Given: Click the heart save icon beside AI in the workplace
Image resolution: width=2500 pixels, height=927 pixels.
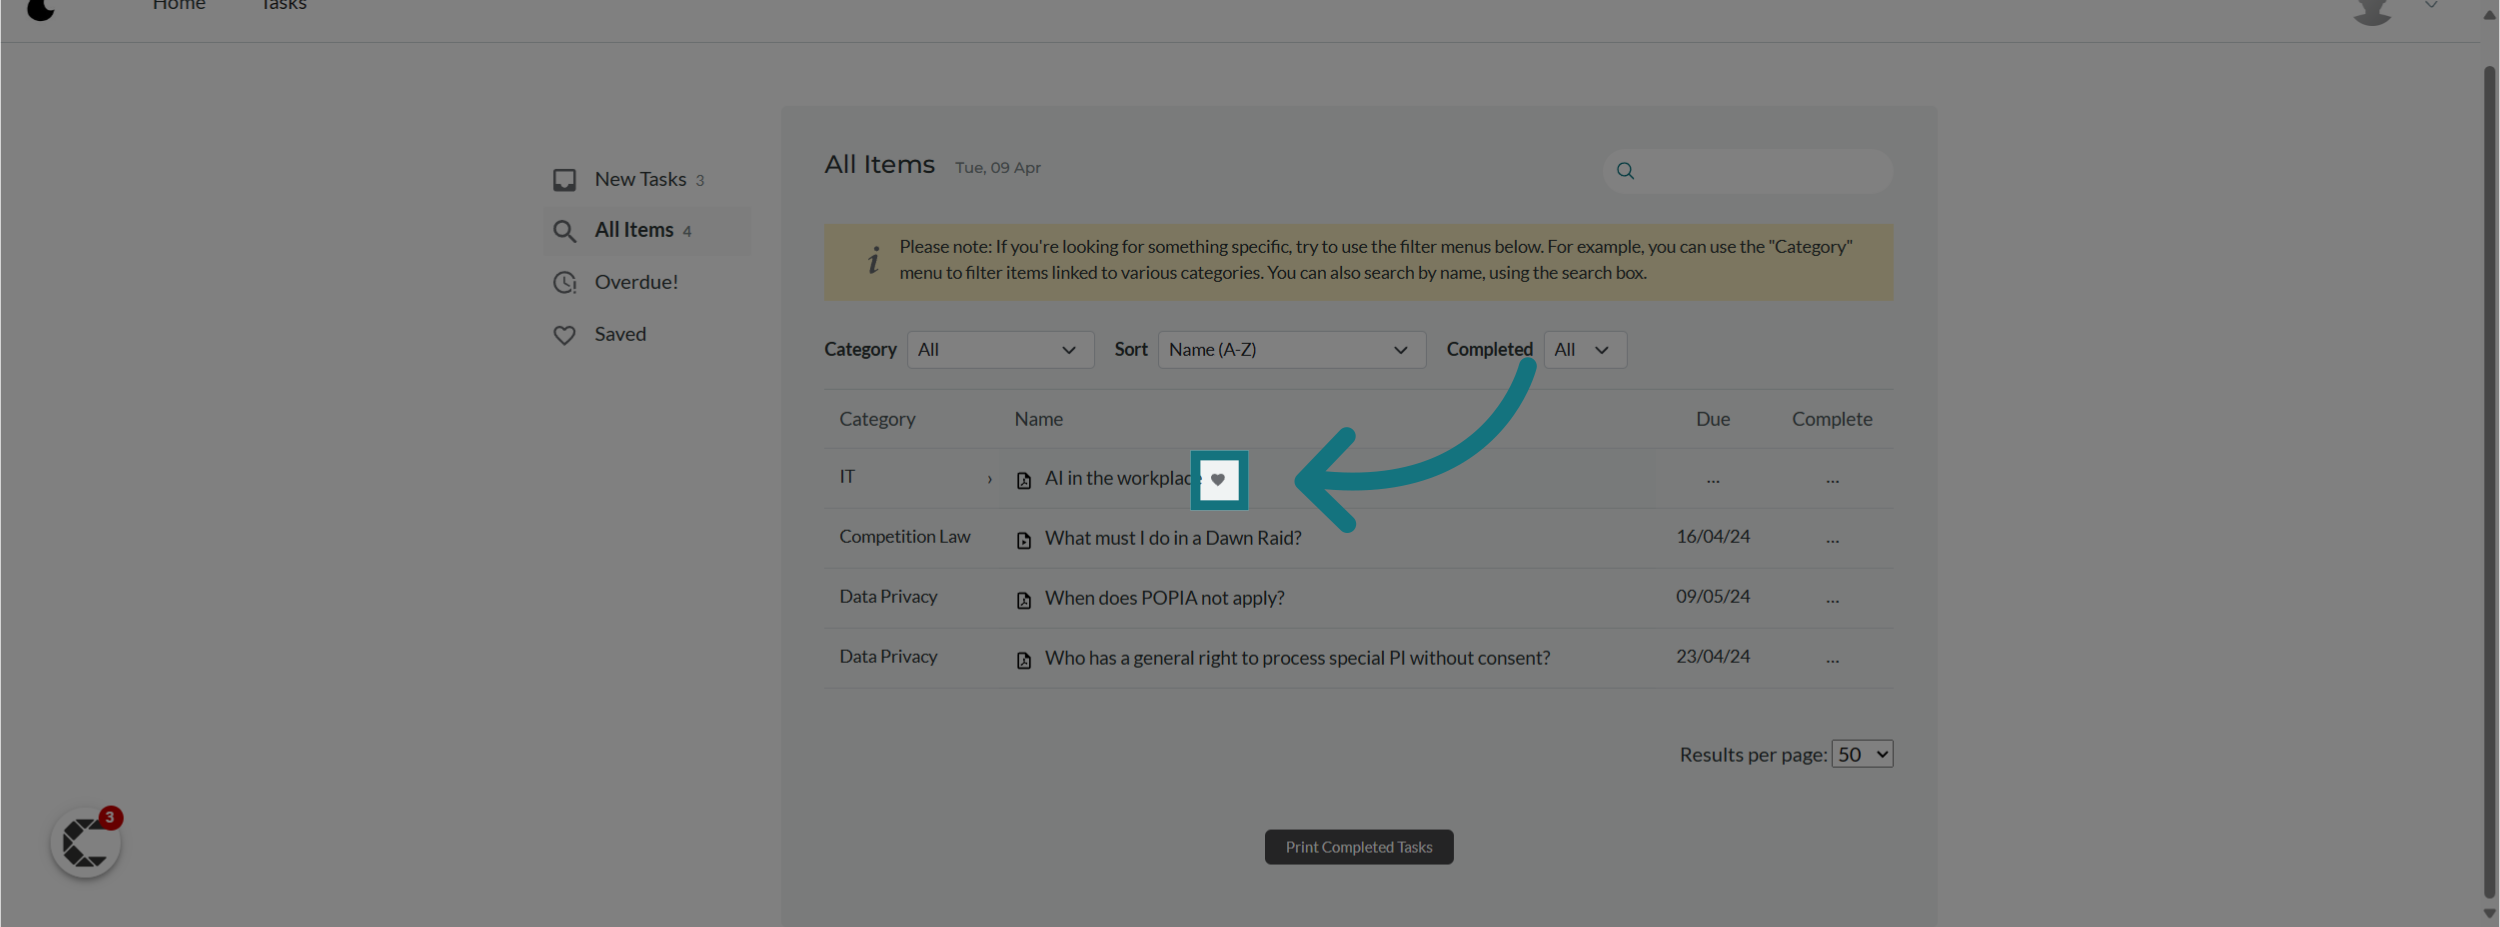Looking at the screenshot, I should click(x=1218, y=480).
